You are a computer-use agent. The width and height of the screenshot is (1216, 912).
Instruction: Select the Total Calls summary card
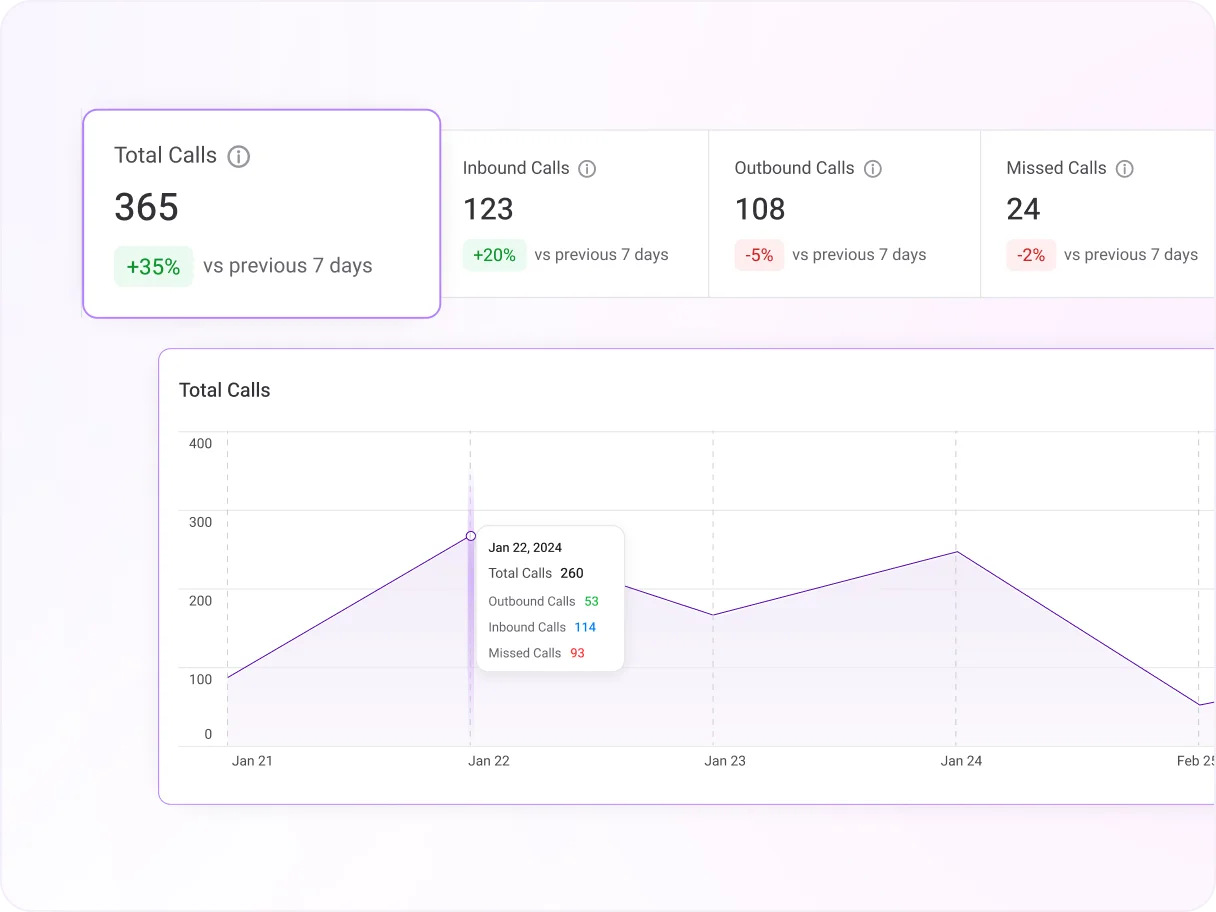[x=261, y=214]
